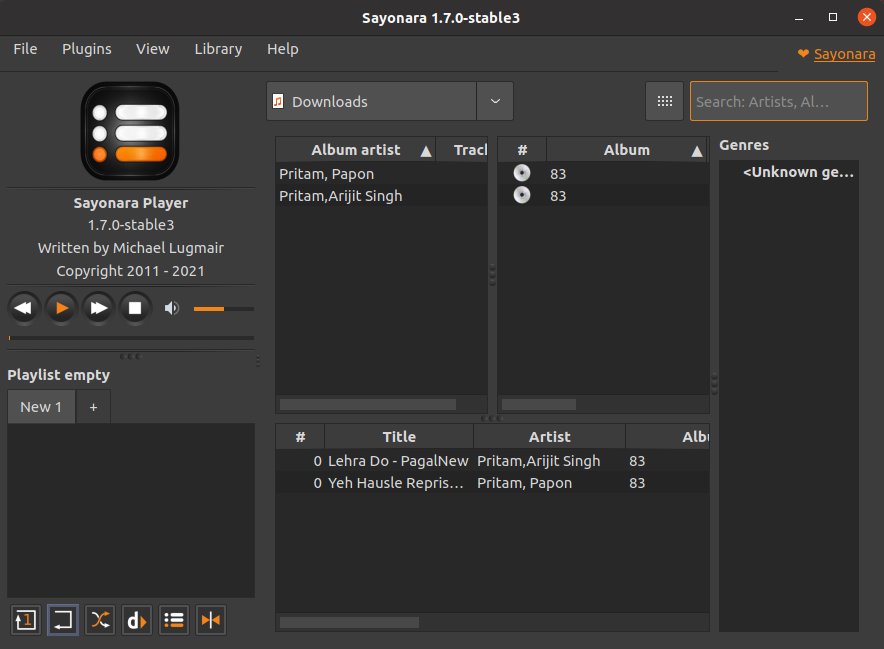Viewport: 884px width, 649px height.
Task: Close the Sayonara window
Action: point(867,17)
